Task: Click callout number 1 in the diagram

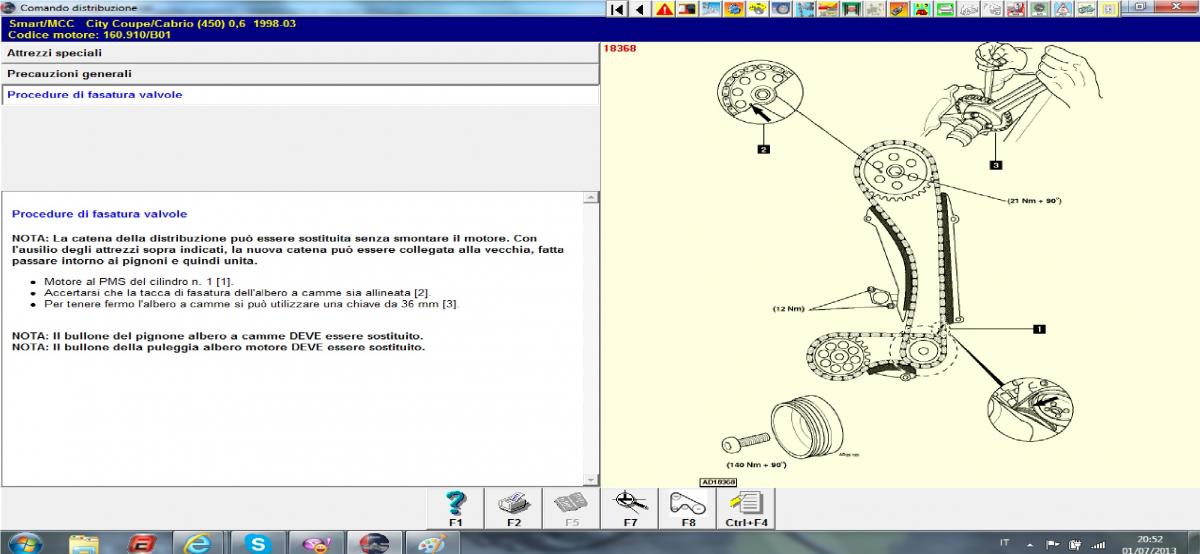Action: point(1039,327)
